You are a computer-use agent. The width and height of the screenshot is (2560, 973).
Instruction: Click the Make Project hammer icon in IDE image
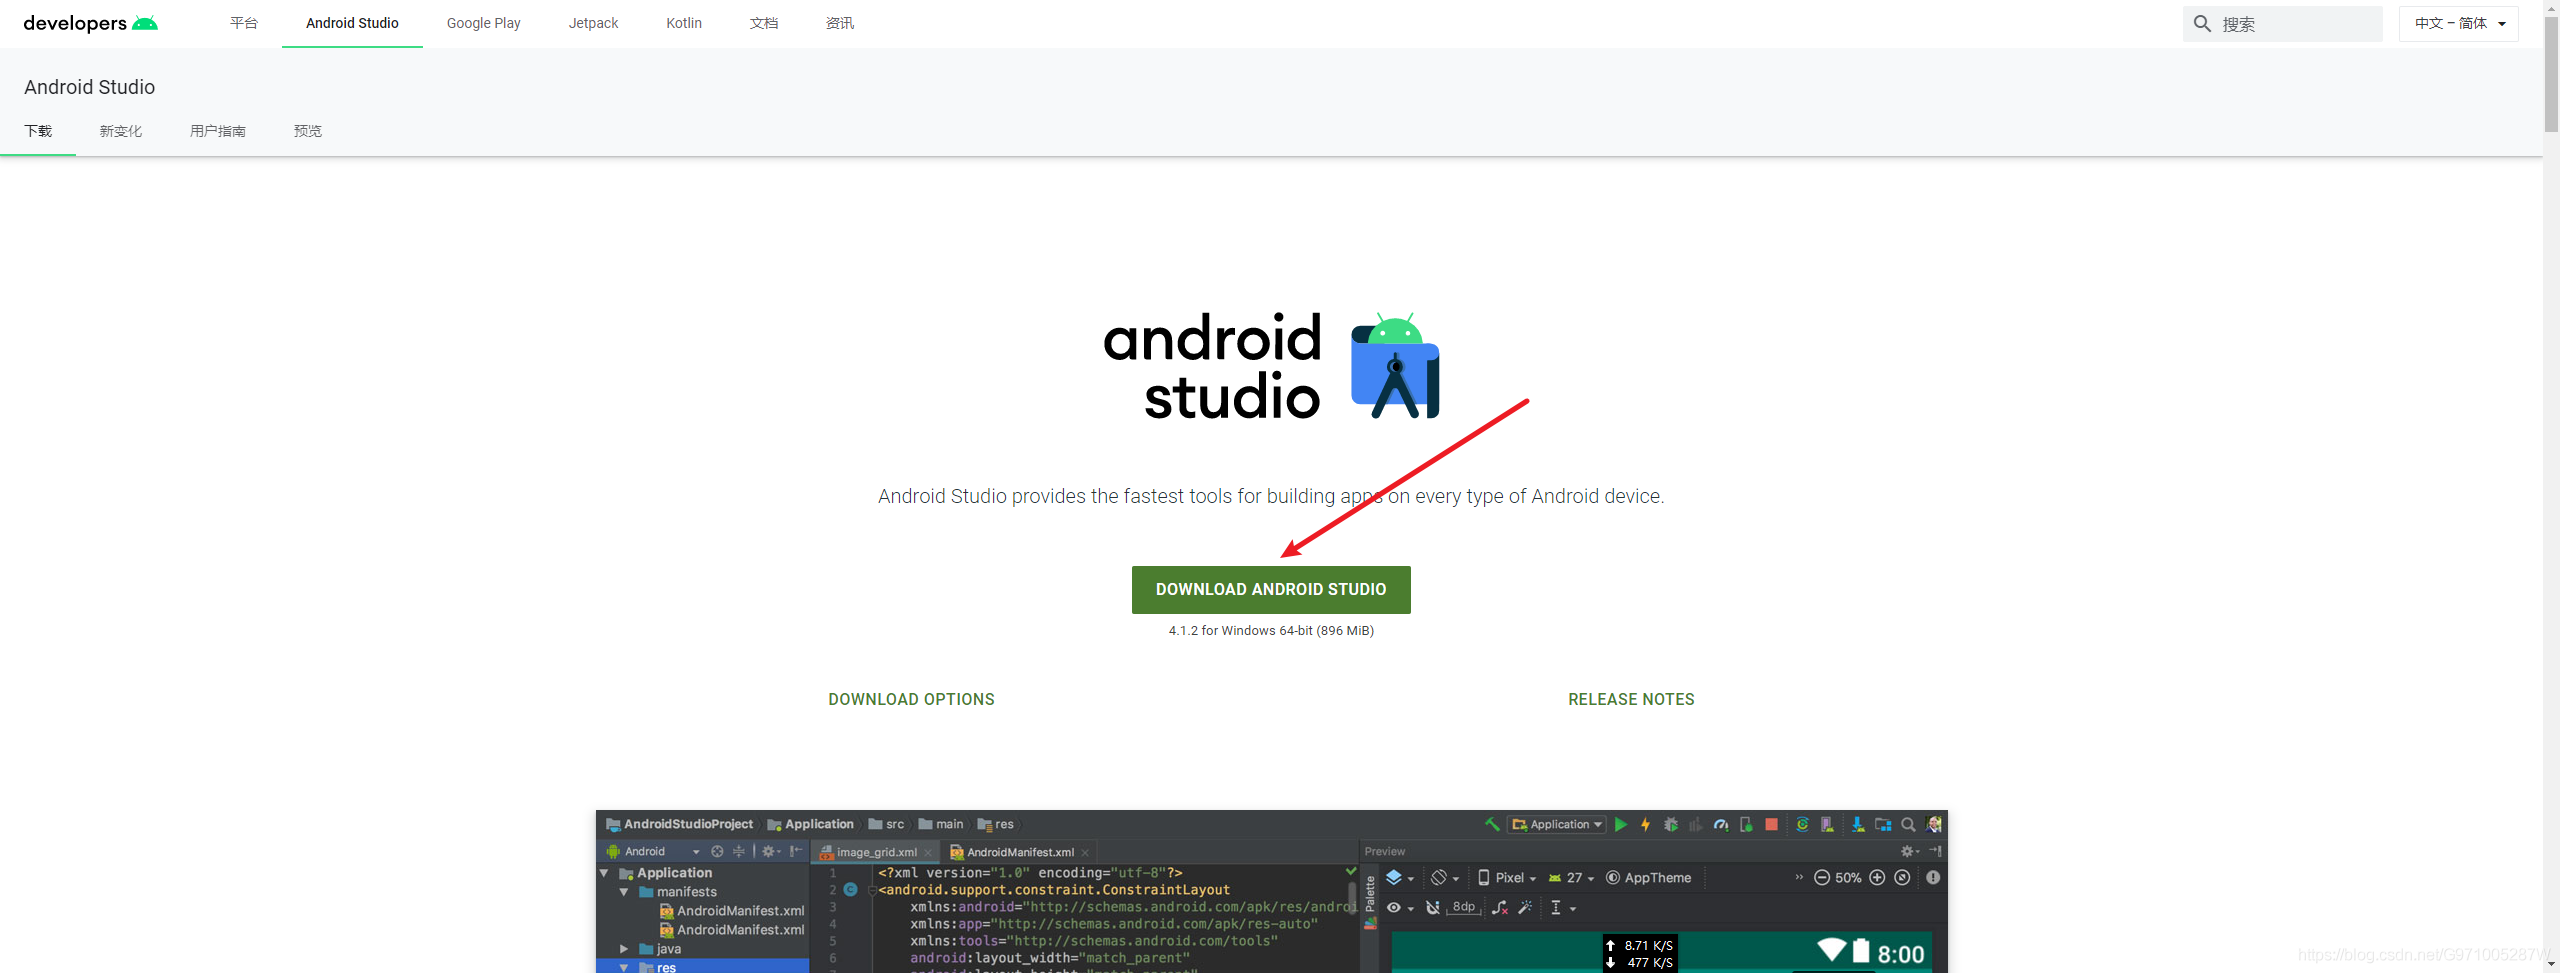(x=1492, y=824)
